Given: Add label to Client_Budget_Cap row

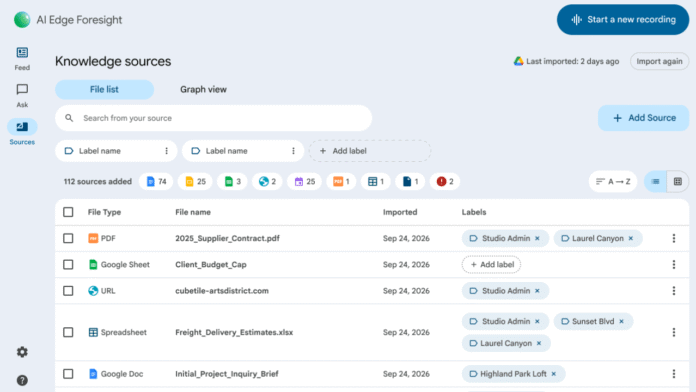Looking at the screenshot, I should pyautogui.click(x=491, y=265).
